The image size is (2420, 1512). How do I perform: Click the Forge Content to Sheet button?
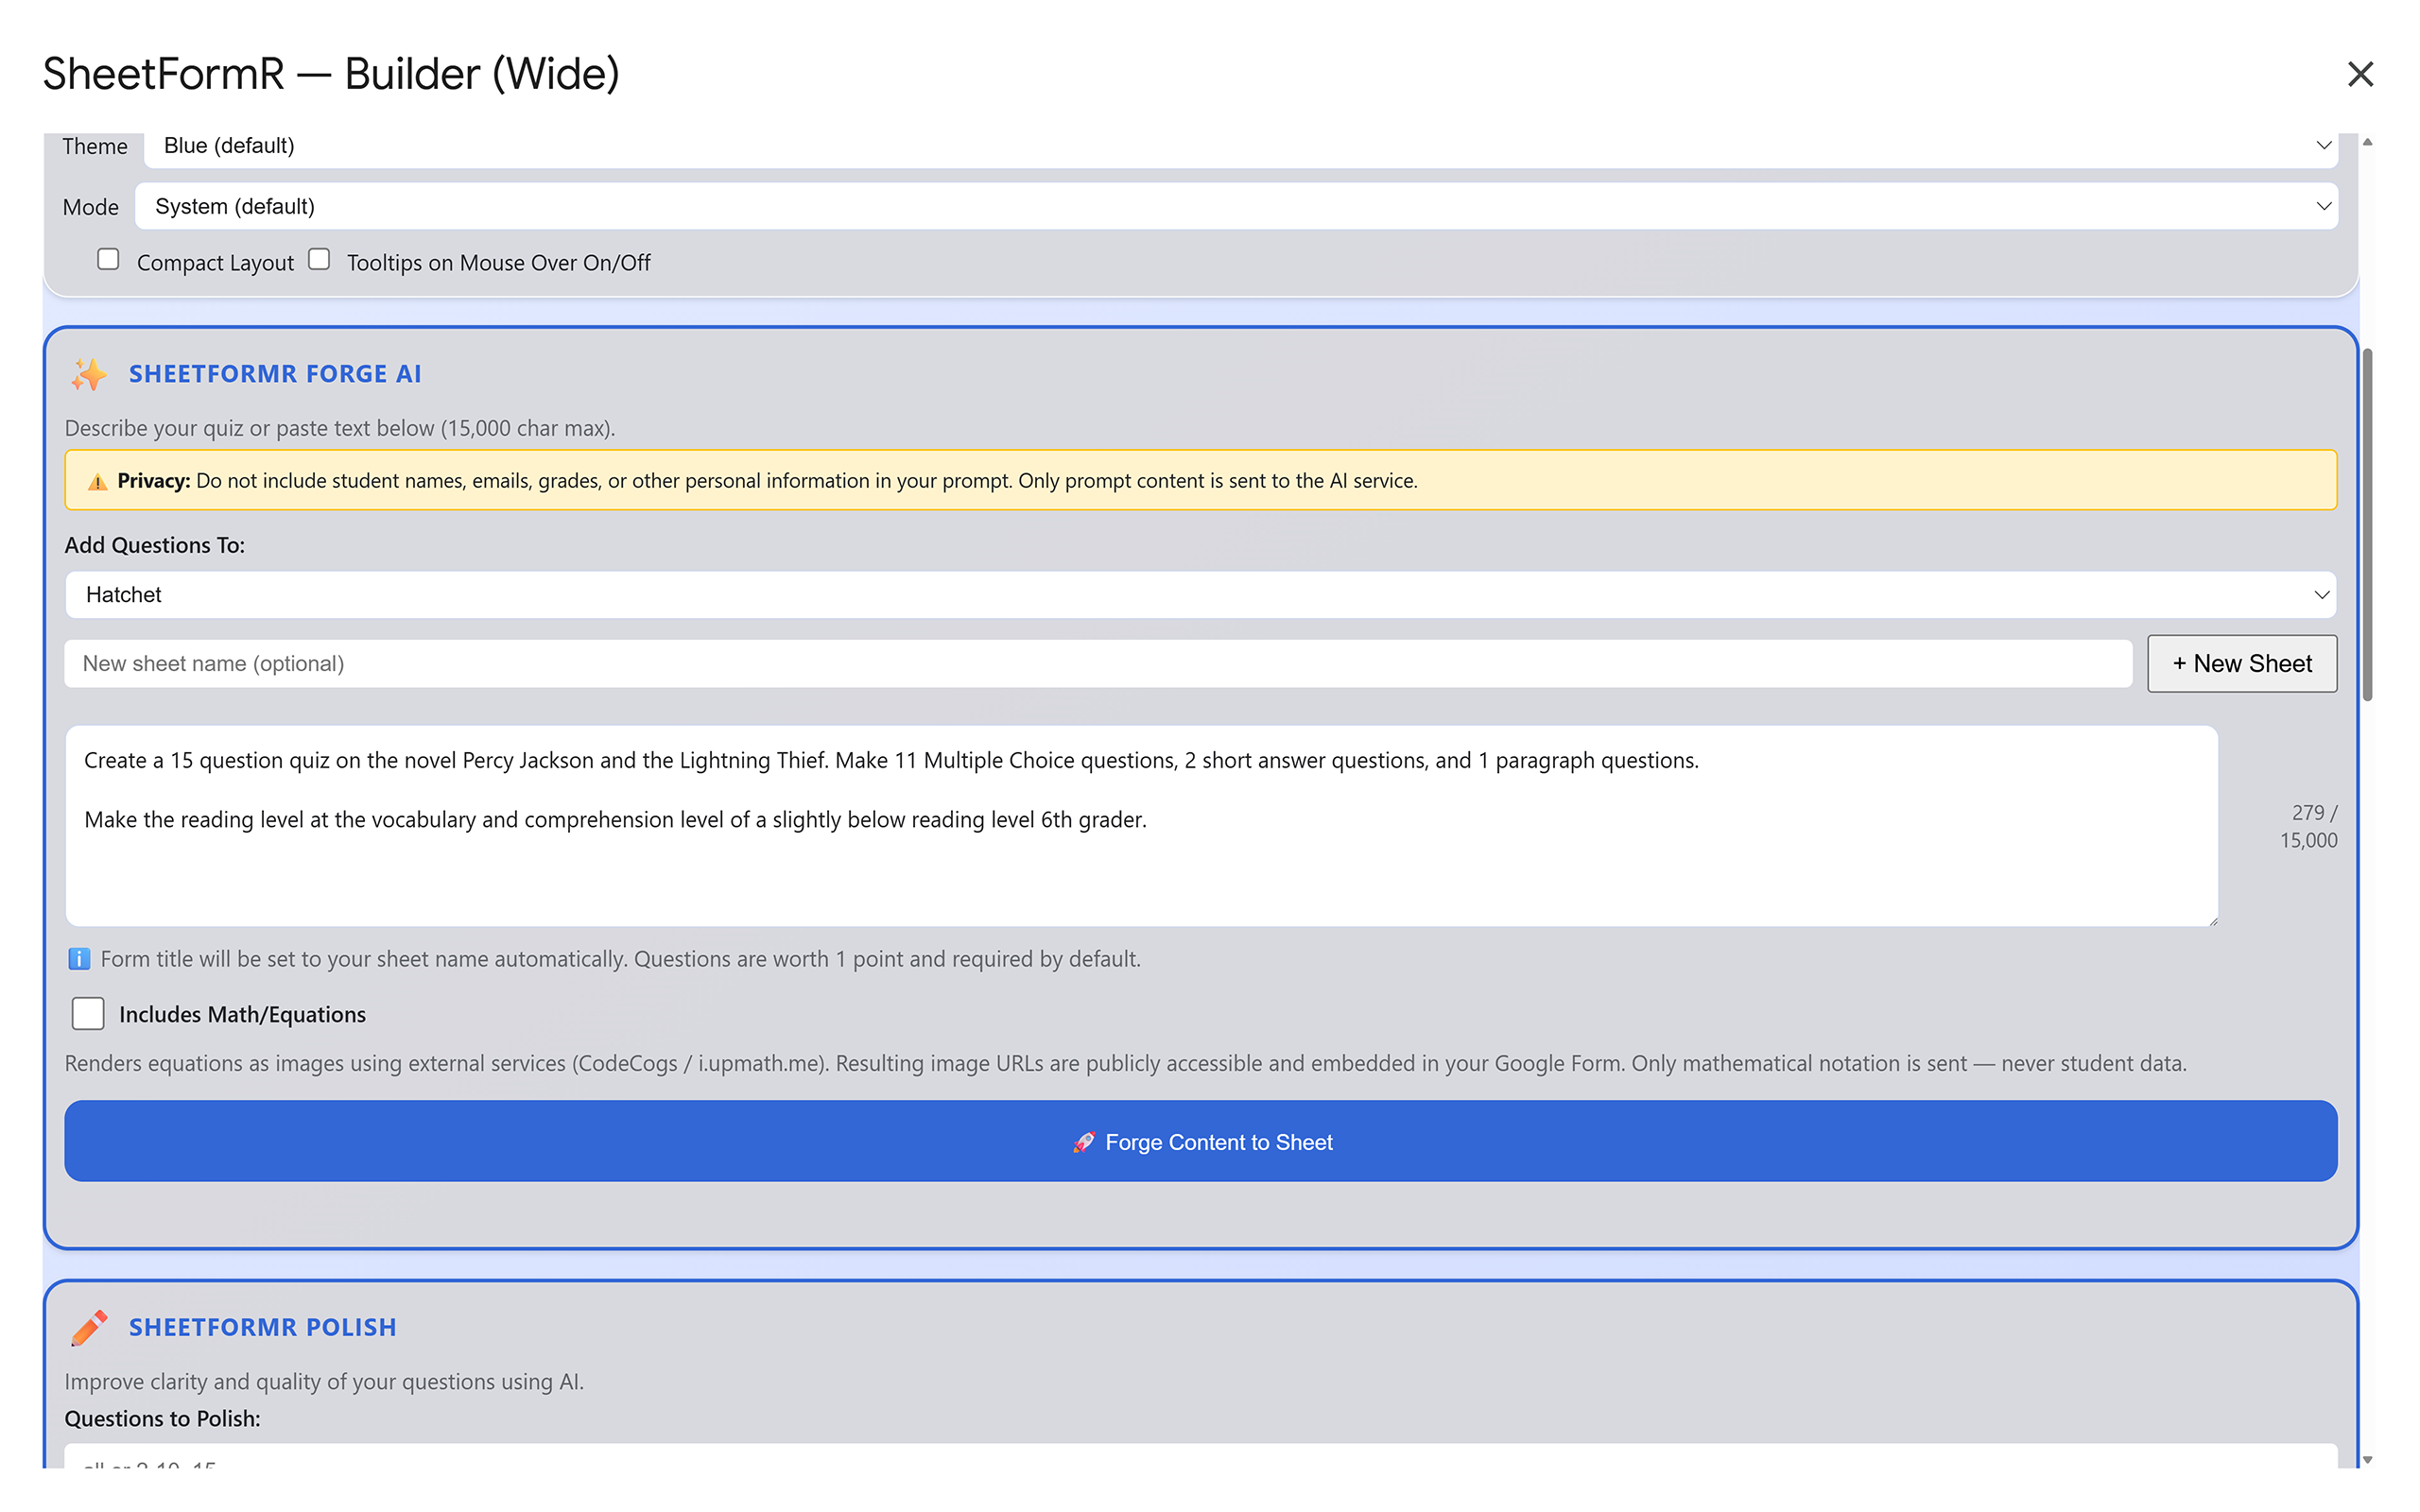point(1200,1141)
